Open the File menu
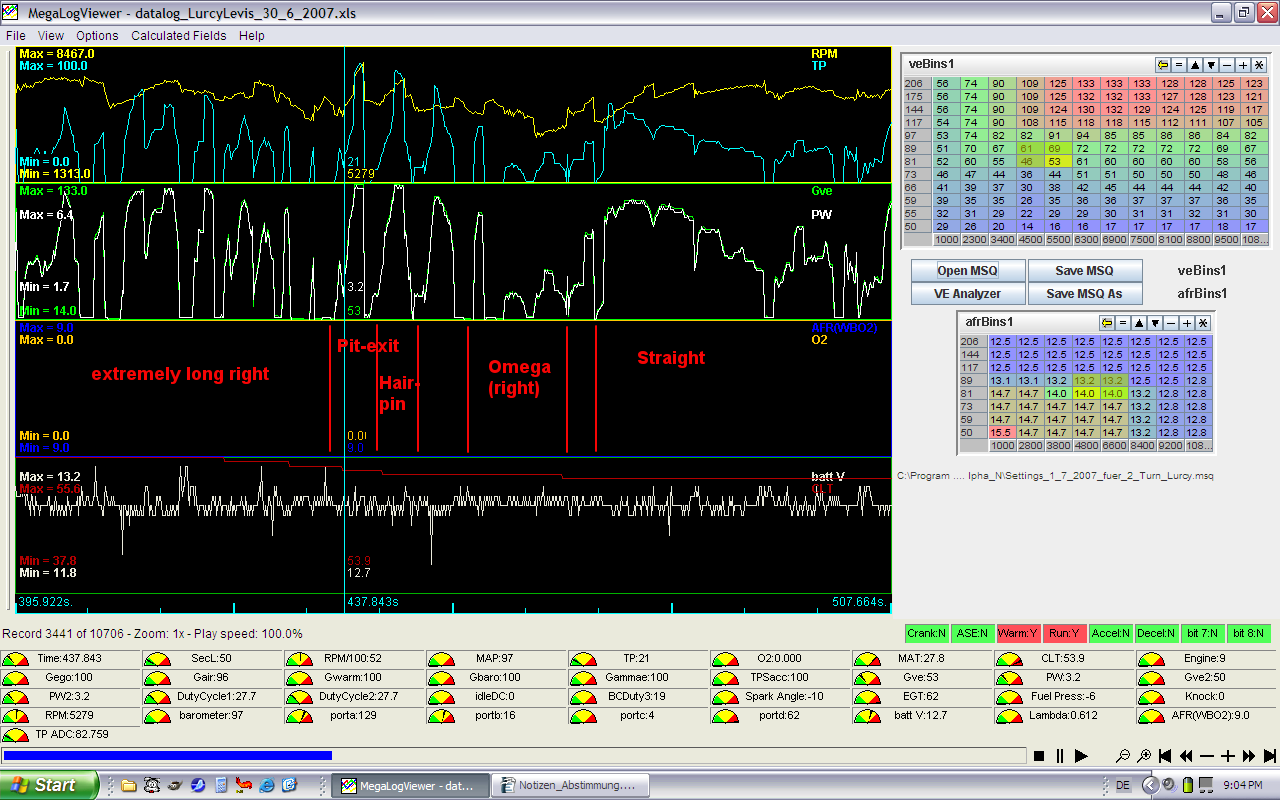Screen dimensions: 1280x800 [16, 35]
